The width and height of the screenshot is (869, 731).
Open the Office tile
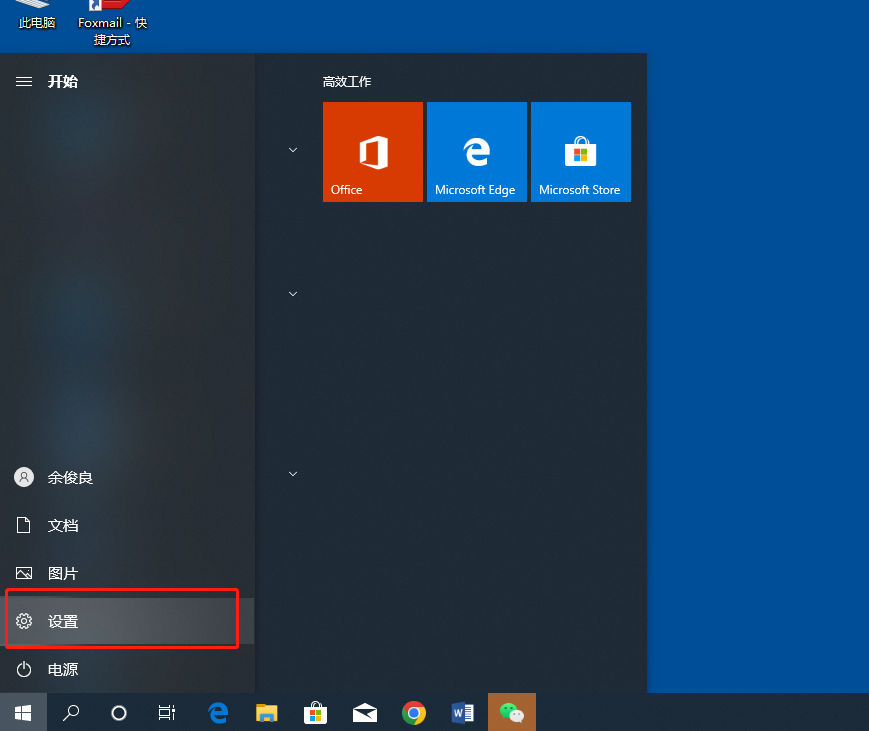click(372, 152)
